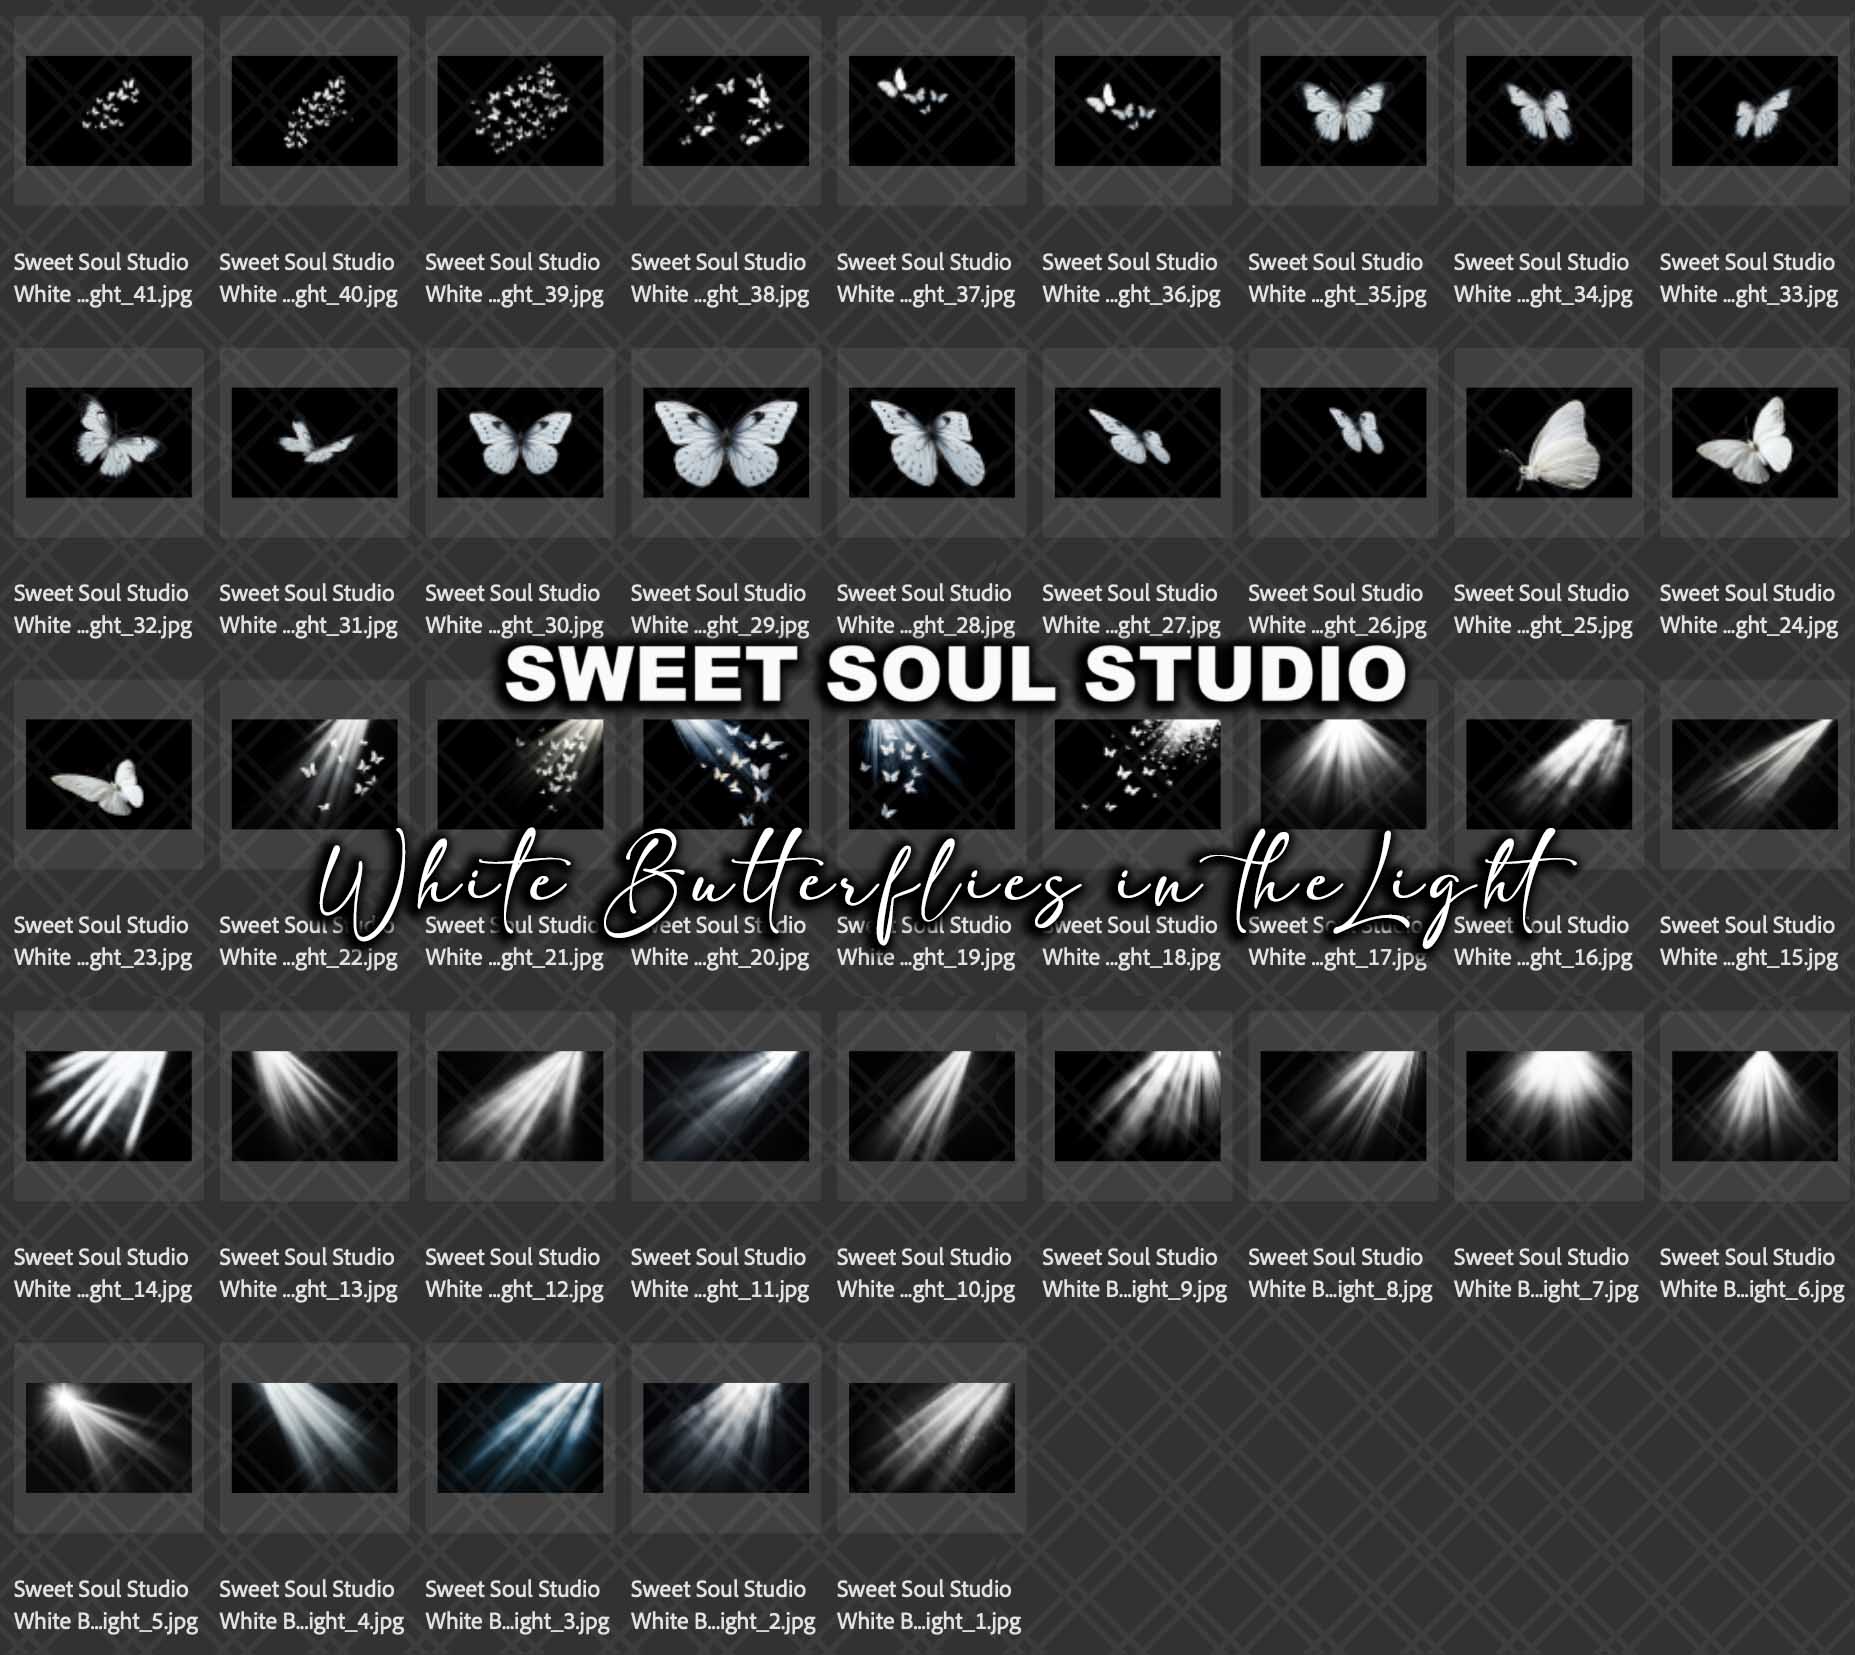Screen dimensions: 1855x1655
Task: Select the large butterfly thumbnail White ...ght_35.jpg
Action: coord(1343,111)
